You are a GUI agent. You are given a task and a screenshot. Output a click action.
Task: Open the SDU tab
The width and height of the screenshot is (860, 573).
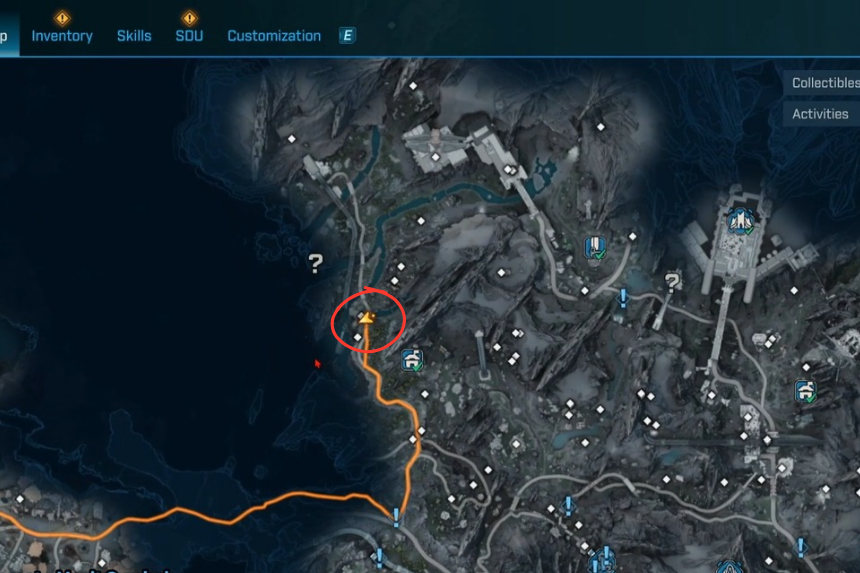[x=189, y=36]
